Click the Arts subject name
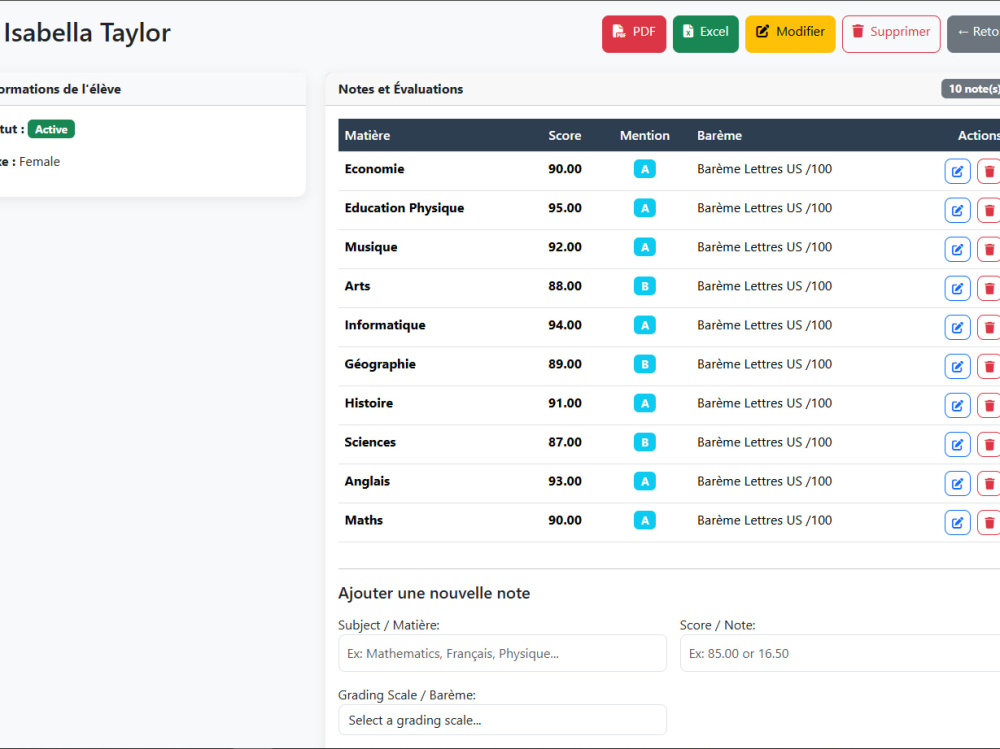The image size is (1000, 749). click(357, 286)
